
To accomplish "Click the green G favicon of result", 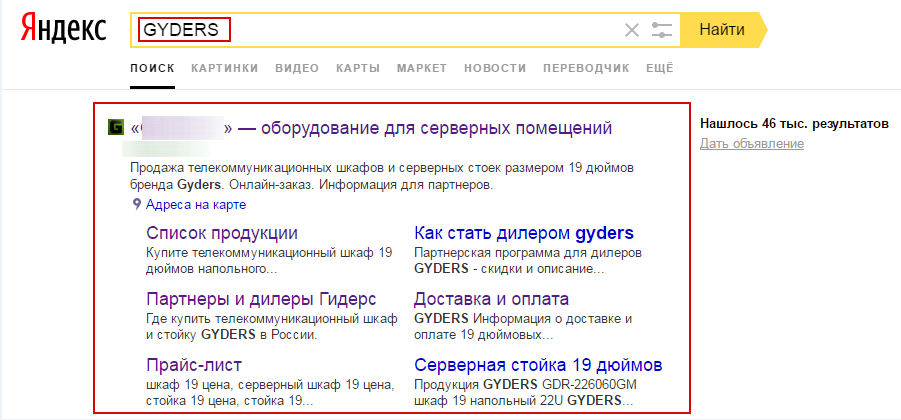I will (115, 128).
